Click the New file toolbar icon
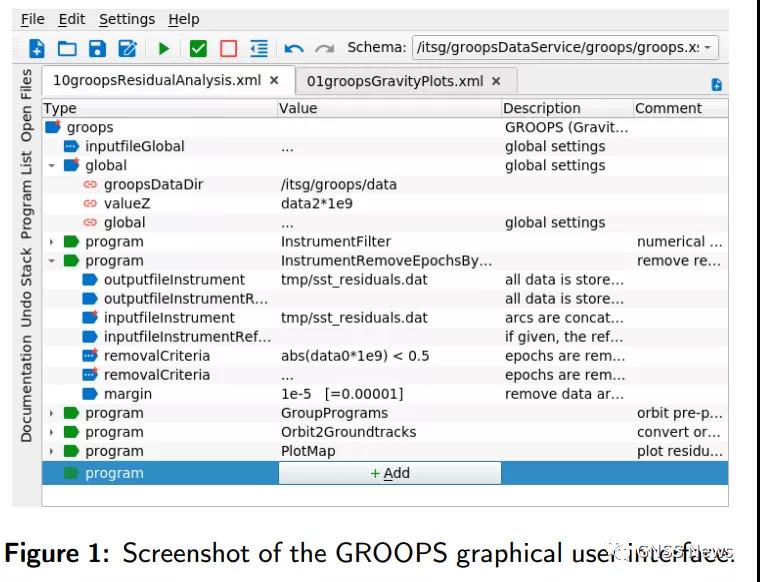Screen dimensions: 760x582 (x=37, y=48)
